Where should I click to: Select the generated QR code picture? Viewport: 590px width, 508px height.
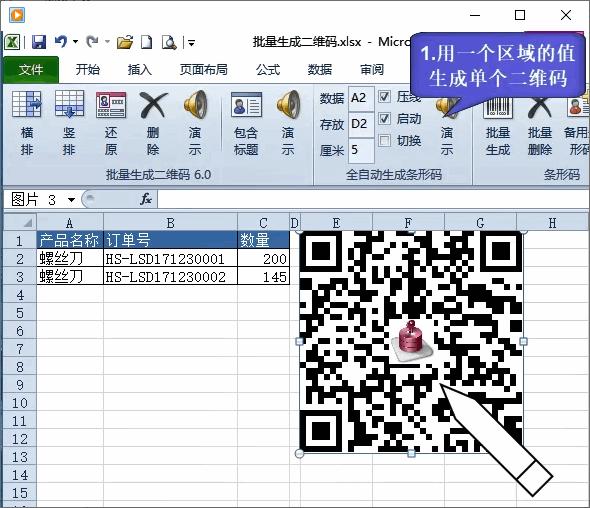tap(411, 342)
